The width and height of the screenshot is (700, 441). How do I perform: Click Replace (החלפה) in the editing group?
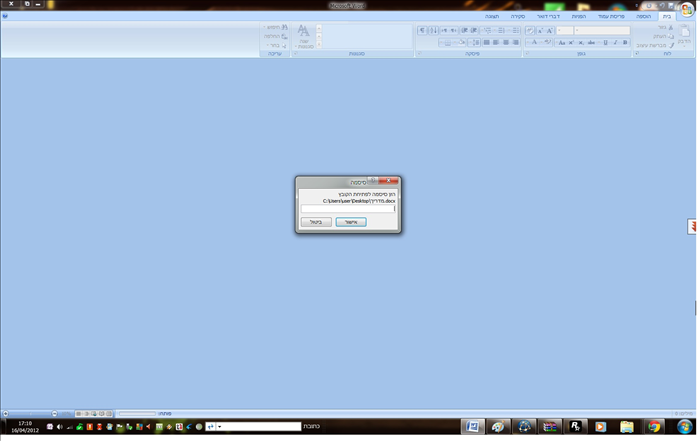tap(276, 36)
